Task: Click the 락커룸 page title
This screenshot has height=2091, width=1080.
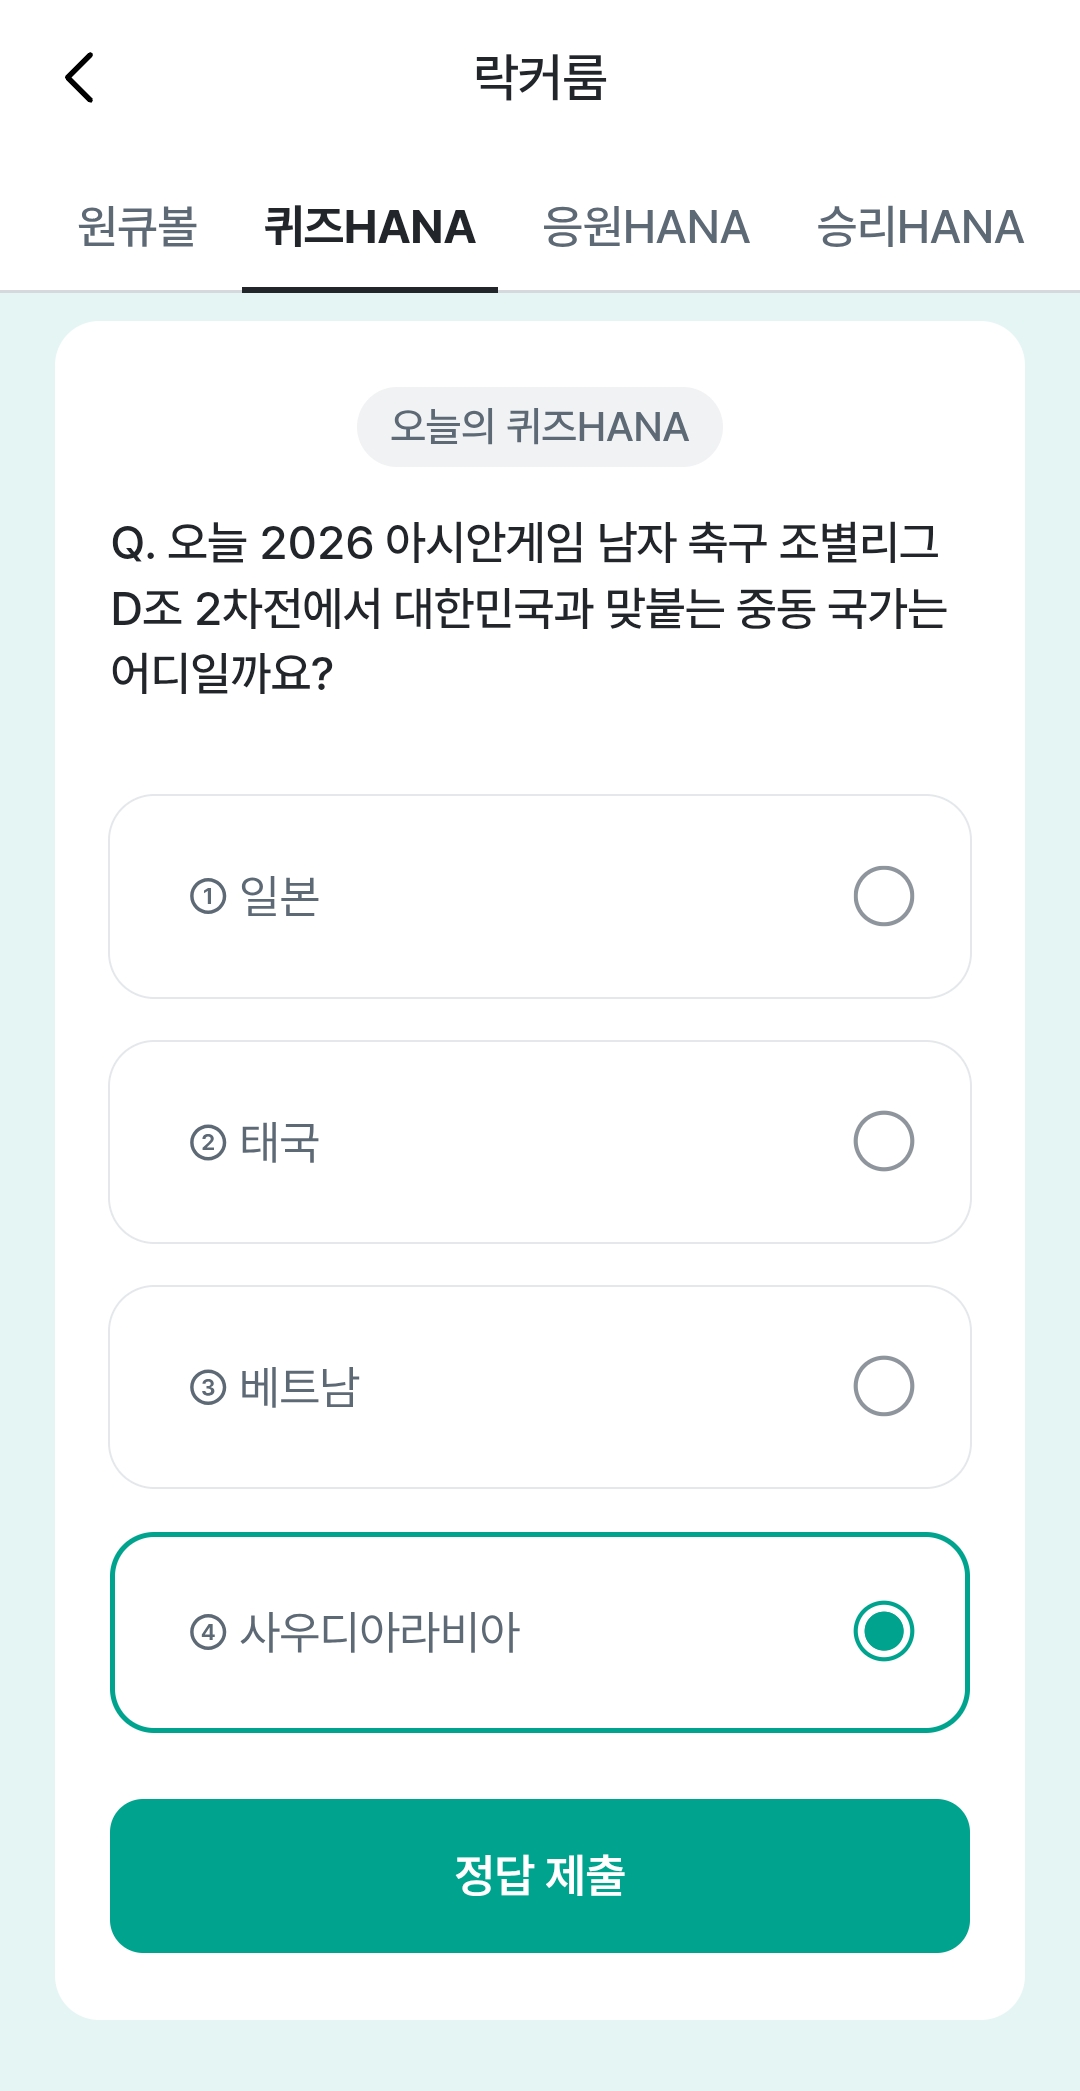Action: point(540,78)
